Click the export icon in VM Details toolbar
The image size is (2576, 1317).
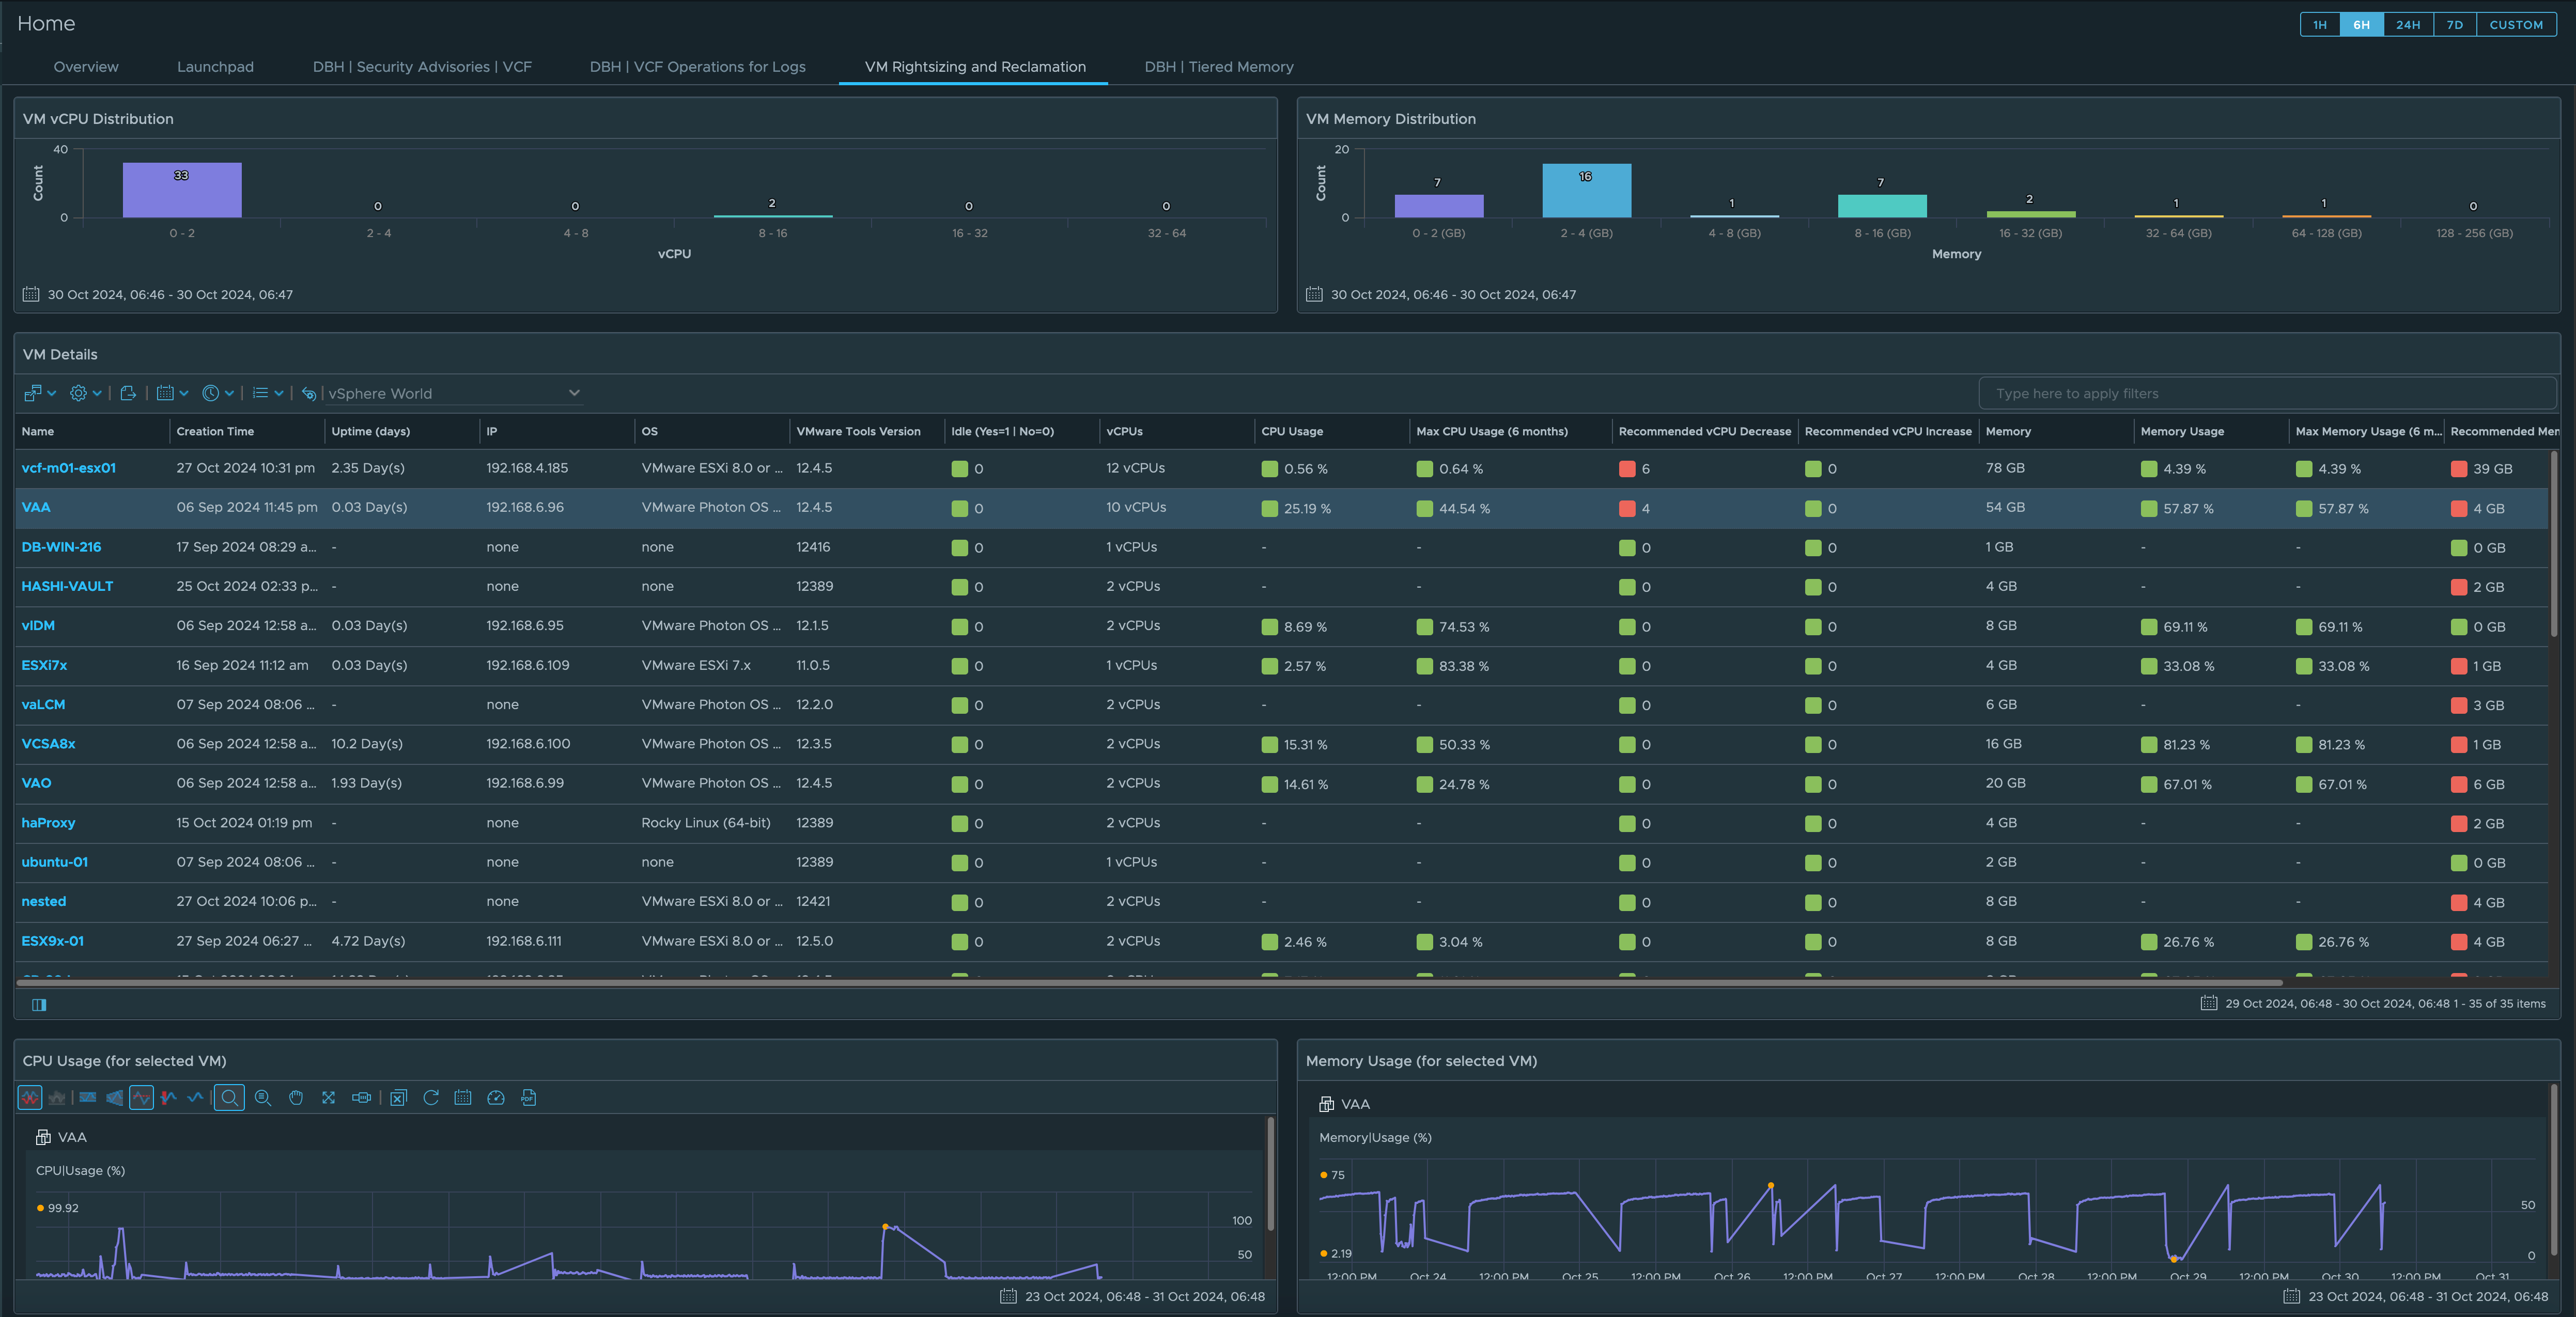coord(128,393)
